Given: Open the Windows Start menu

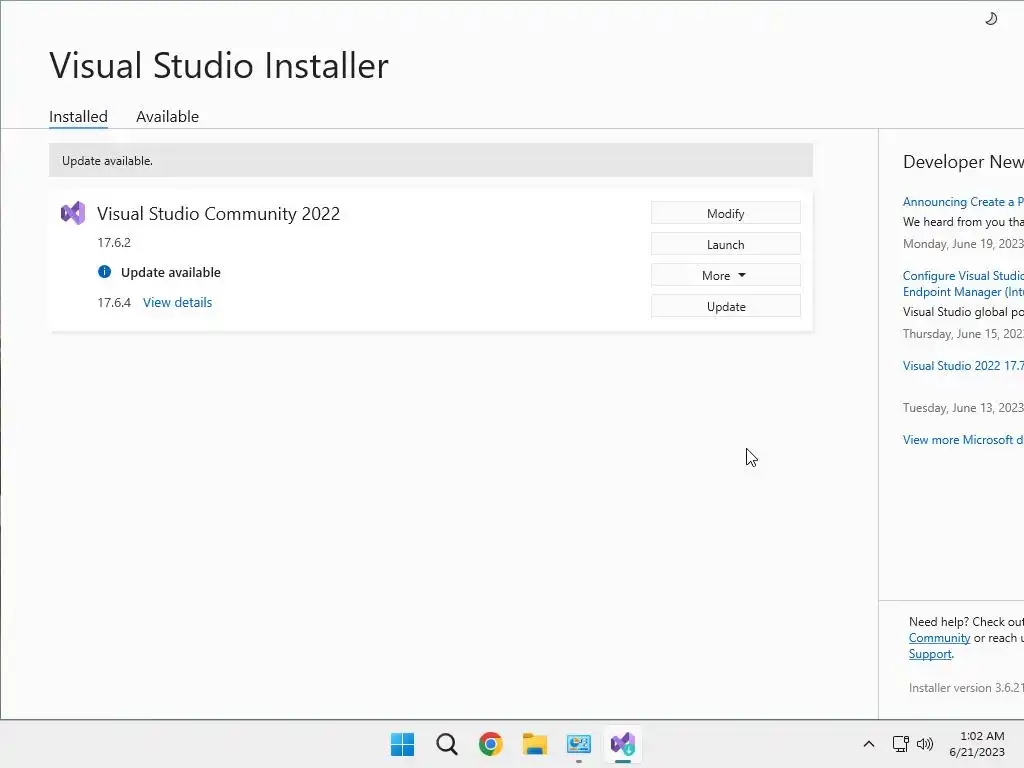Looking at the screenshot, I should pyautogui.click(x=402, y=744).
